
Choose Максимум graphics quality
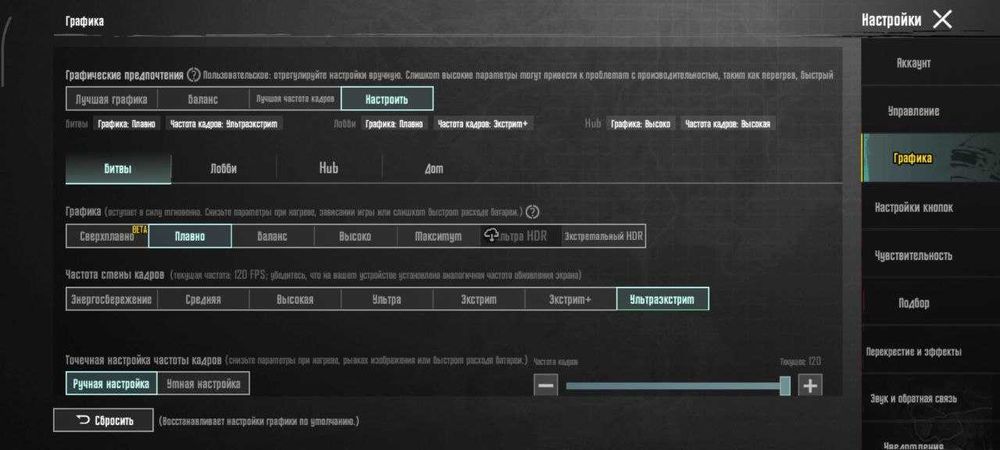pos(438,236)
